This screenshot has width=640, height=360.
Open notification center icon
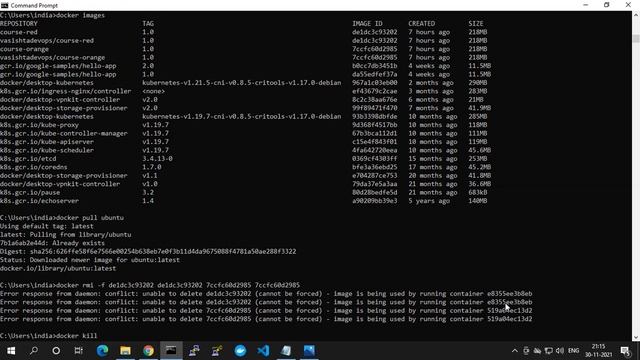point(625,351)
